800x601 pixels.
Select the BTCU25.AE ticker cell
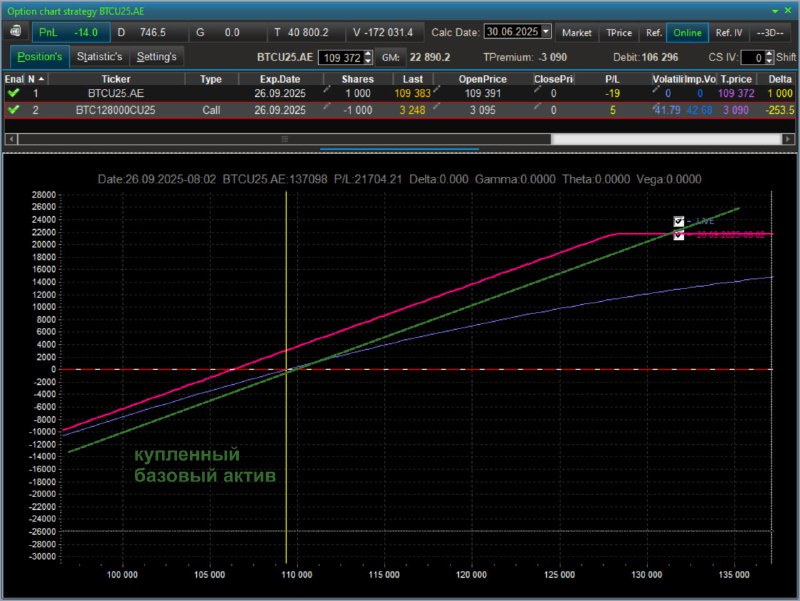point(116,93)
